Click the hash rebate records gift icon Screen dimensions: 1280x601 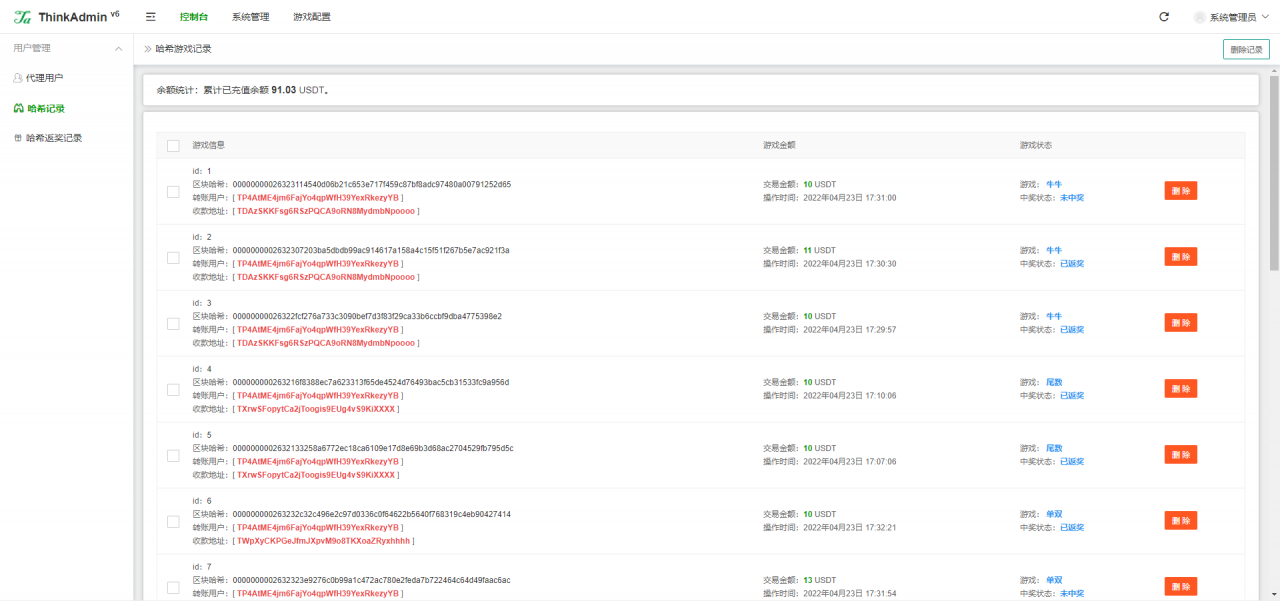18,138
